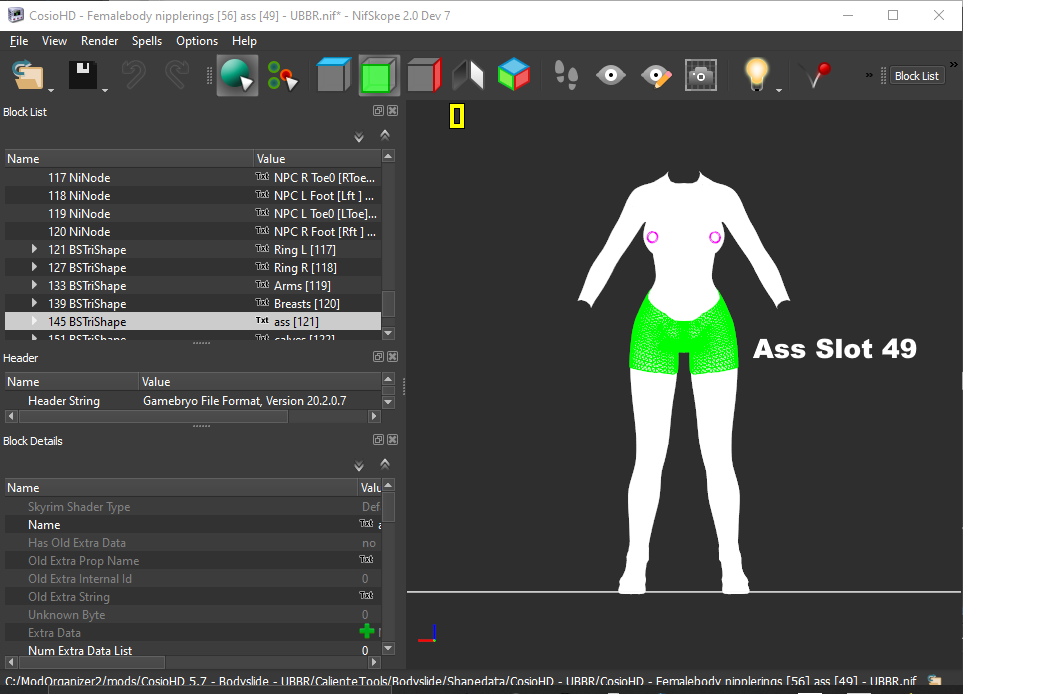
Task: Select the 117 NiNode row
Action: pyautogui.click(x=193, y=178)
